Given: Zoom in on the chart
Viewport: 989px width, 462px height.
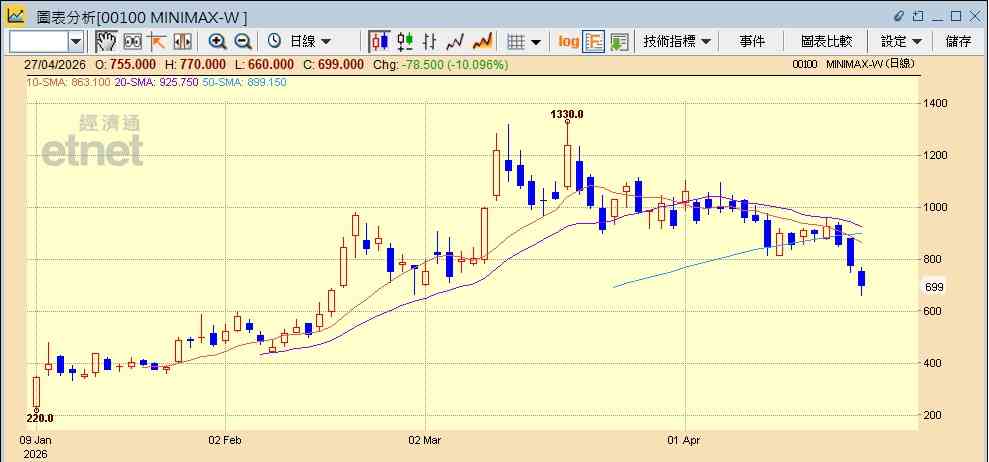Looking at the screenshot, I should (x=218, y=42).
